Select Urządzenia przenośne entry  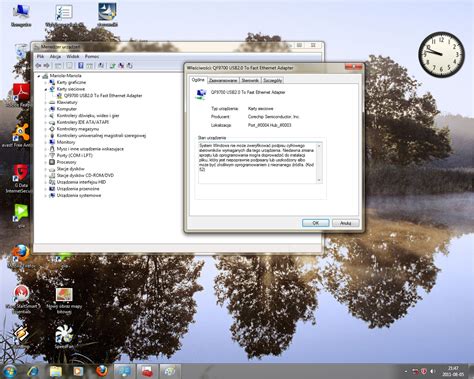(78, 189)
